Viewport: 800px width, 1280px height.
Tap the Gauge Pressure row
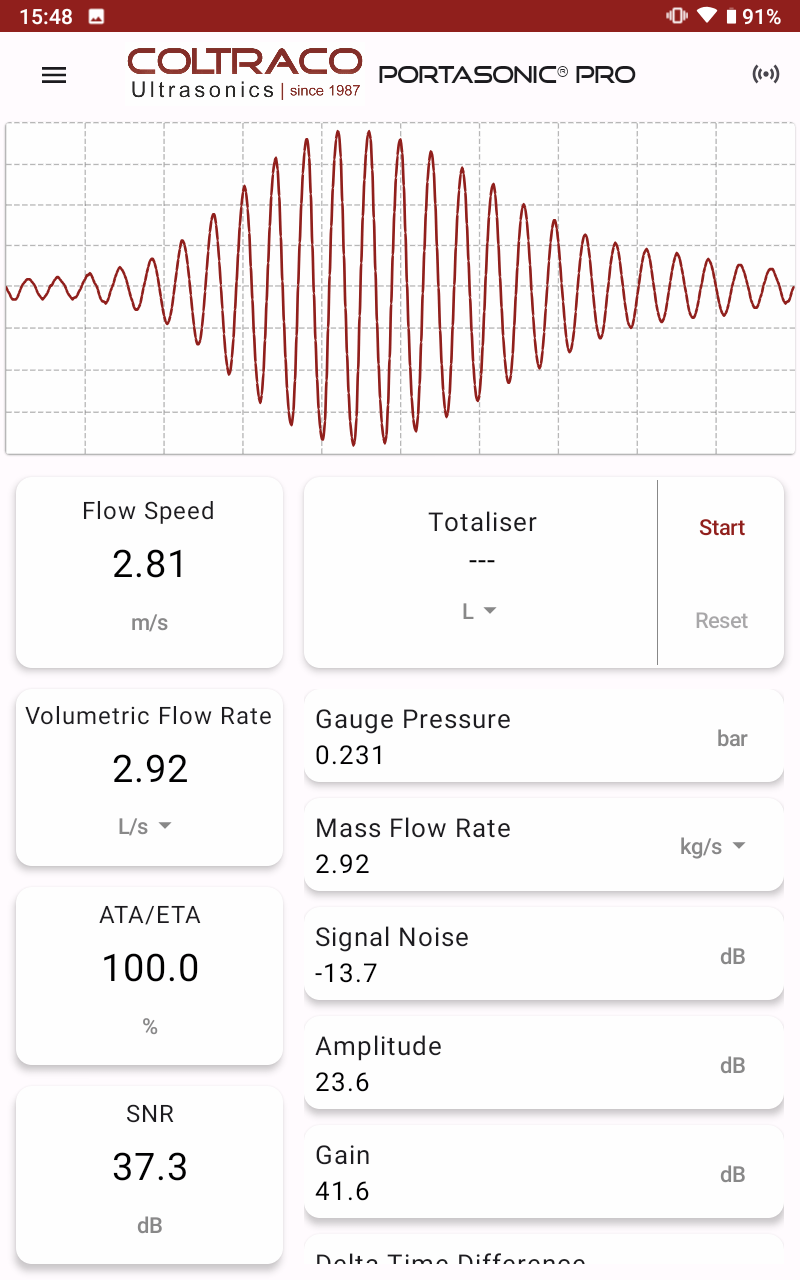point(543,737)
